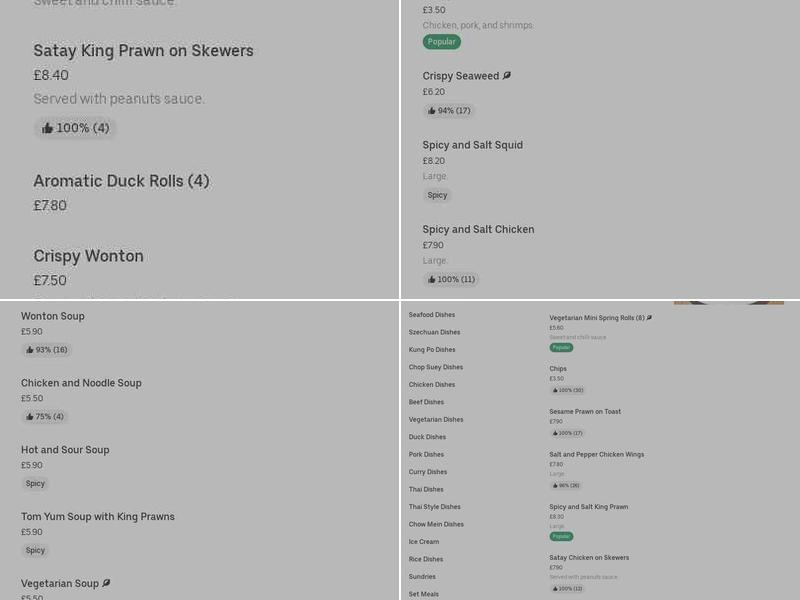Go to the Thai Style Dishes section

[435, 507]
